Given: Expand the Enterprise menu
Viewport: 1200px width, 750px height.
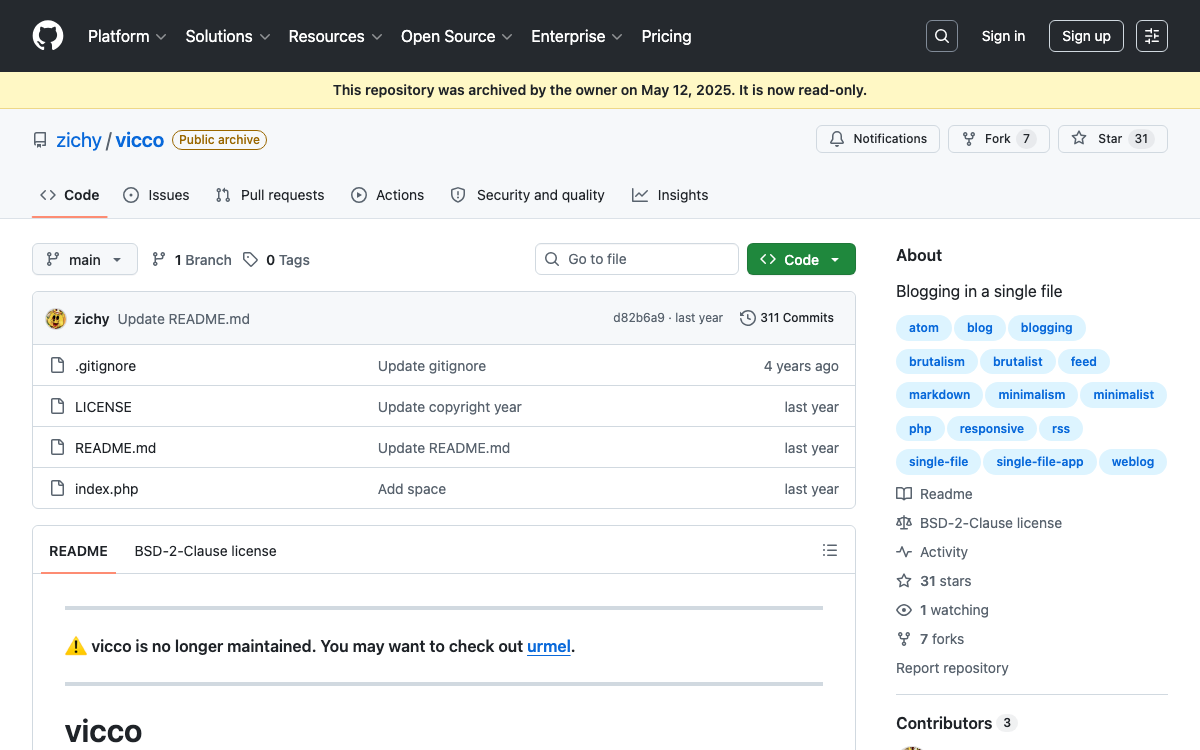Looking at the screenshot, I should point(577,36).
